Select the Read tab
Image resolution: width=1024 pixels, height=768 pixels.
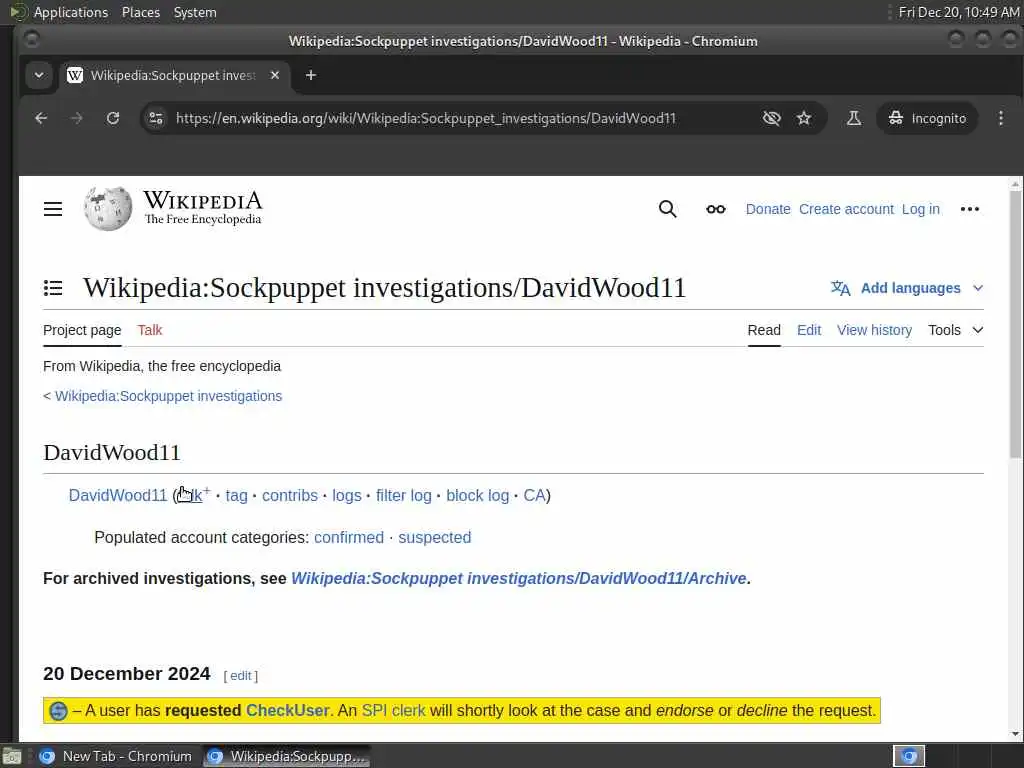764,330
